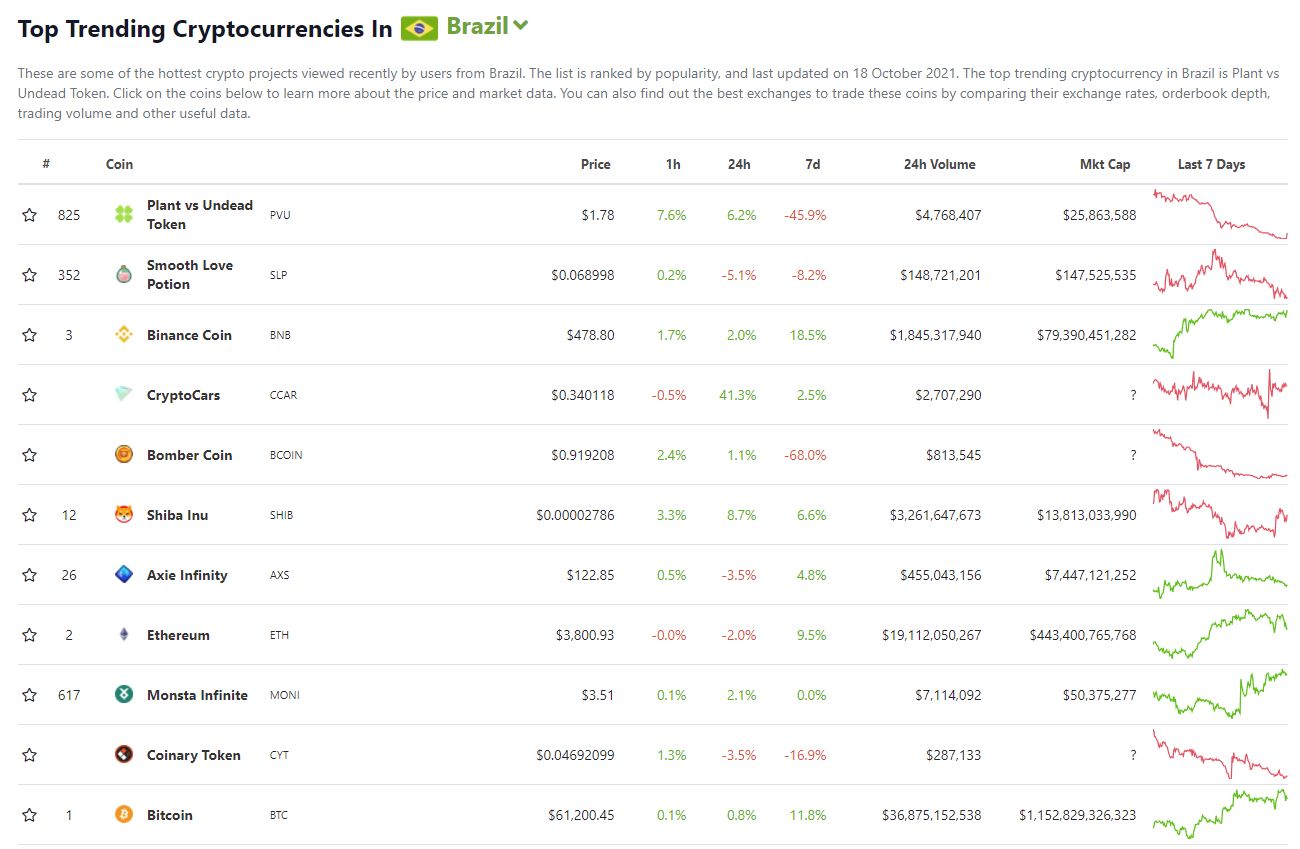Click the Bitcoin price $61,200.45
Screen dimensions: 1300x849
click(x=581, y=815)
